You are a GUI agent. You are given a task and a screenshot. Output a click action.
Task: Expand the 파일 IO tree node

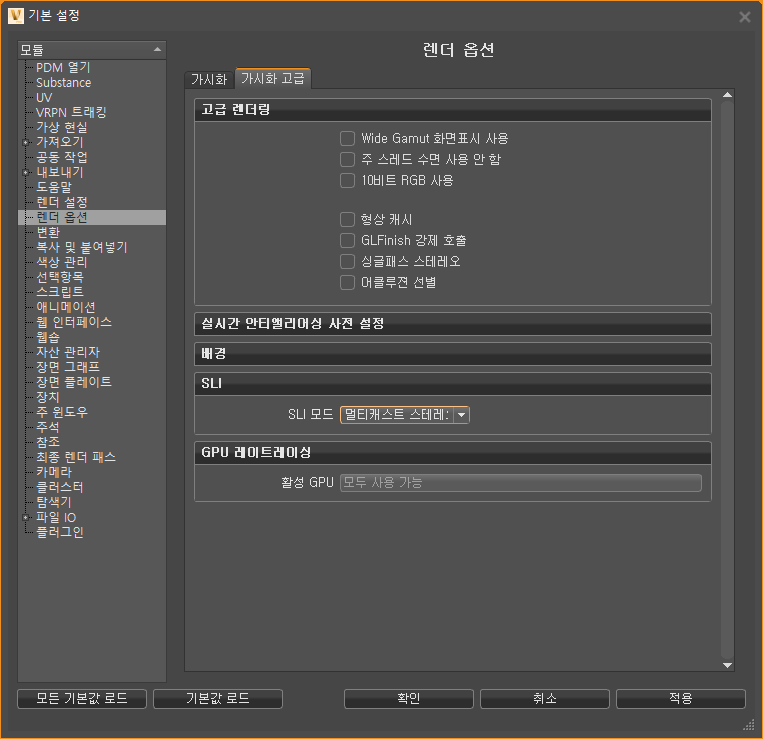(x=26, y=517)
